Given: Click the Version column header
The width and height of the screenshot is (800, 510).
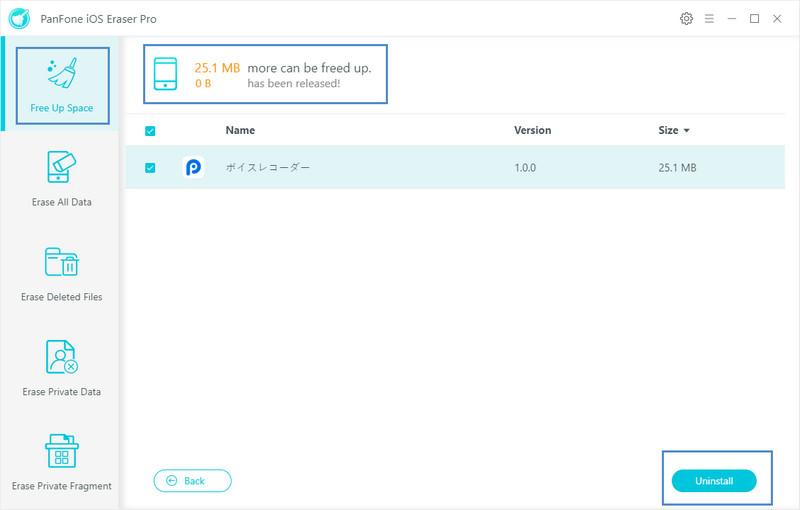Looking at the screenshot, I should [x=533, y=130].
